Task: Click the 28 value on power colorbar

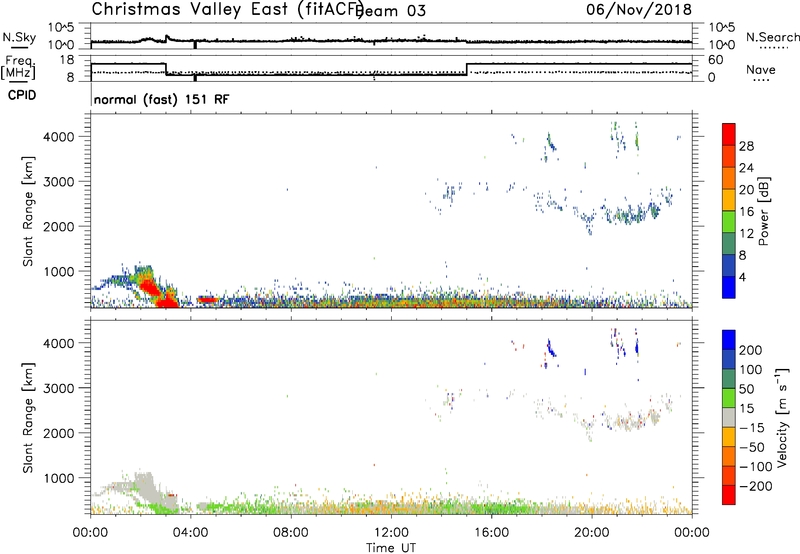Action: pos(746,146)
